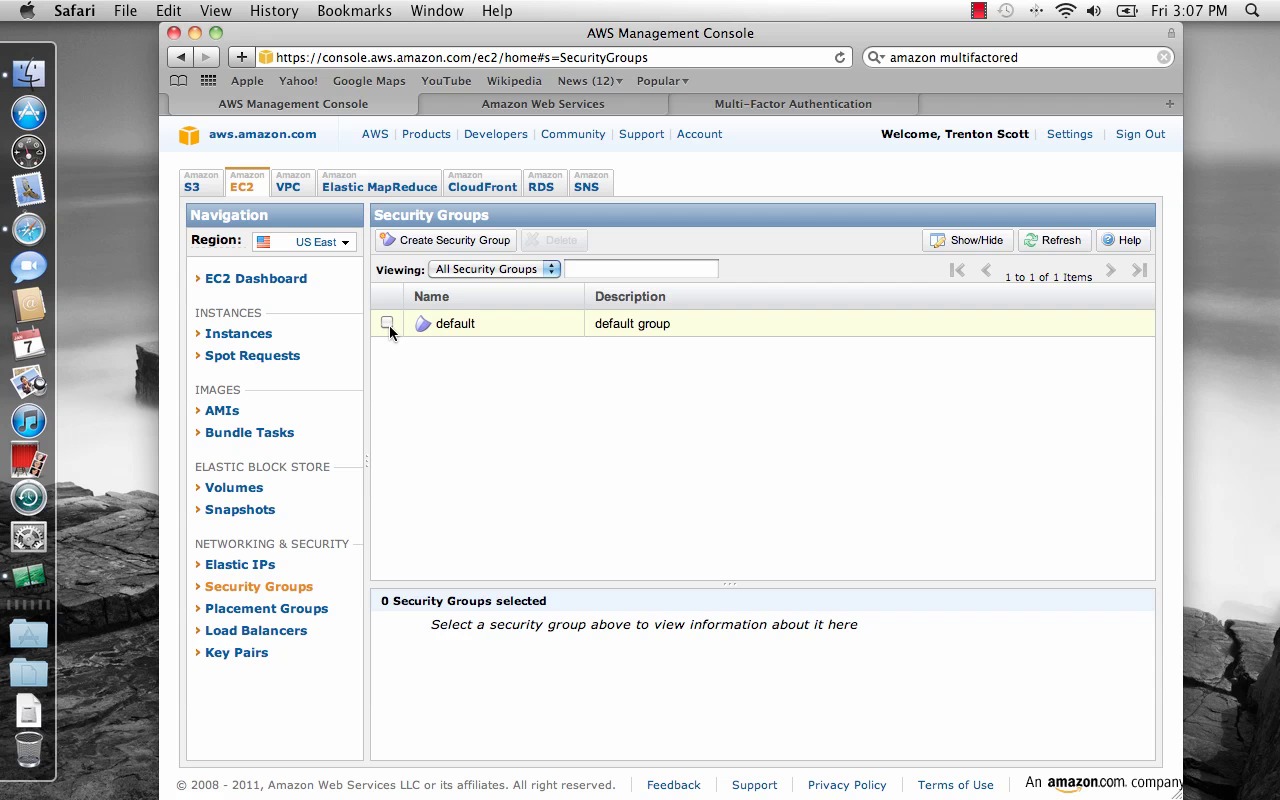1280x800 pixels.
Task: Refresh the security groups list
Action: click(1052, 240)
